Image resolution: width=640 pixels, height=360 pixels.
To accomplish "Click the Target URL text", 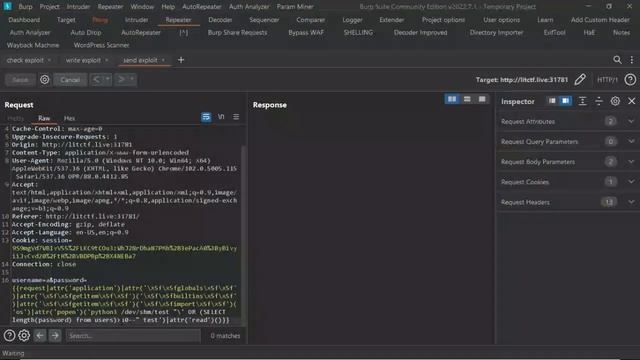I will coord(522,80).
